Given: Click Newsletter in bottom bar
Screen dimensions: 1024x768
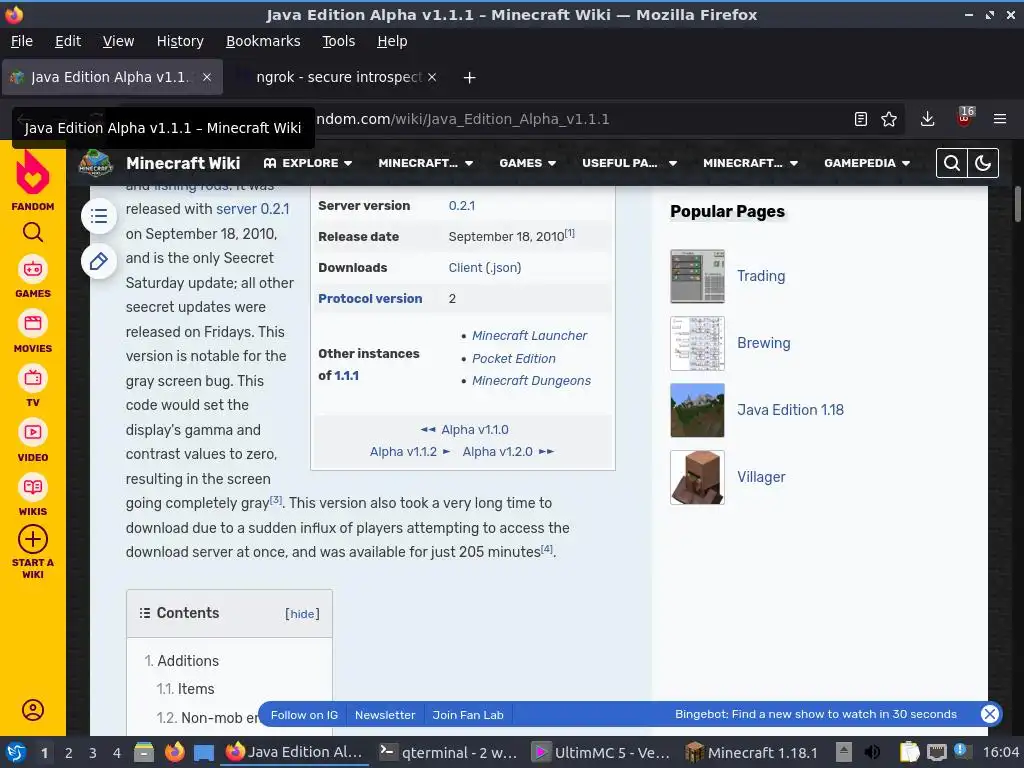Looking at the screenshot, I should tap(385, 715).
